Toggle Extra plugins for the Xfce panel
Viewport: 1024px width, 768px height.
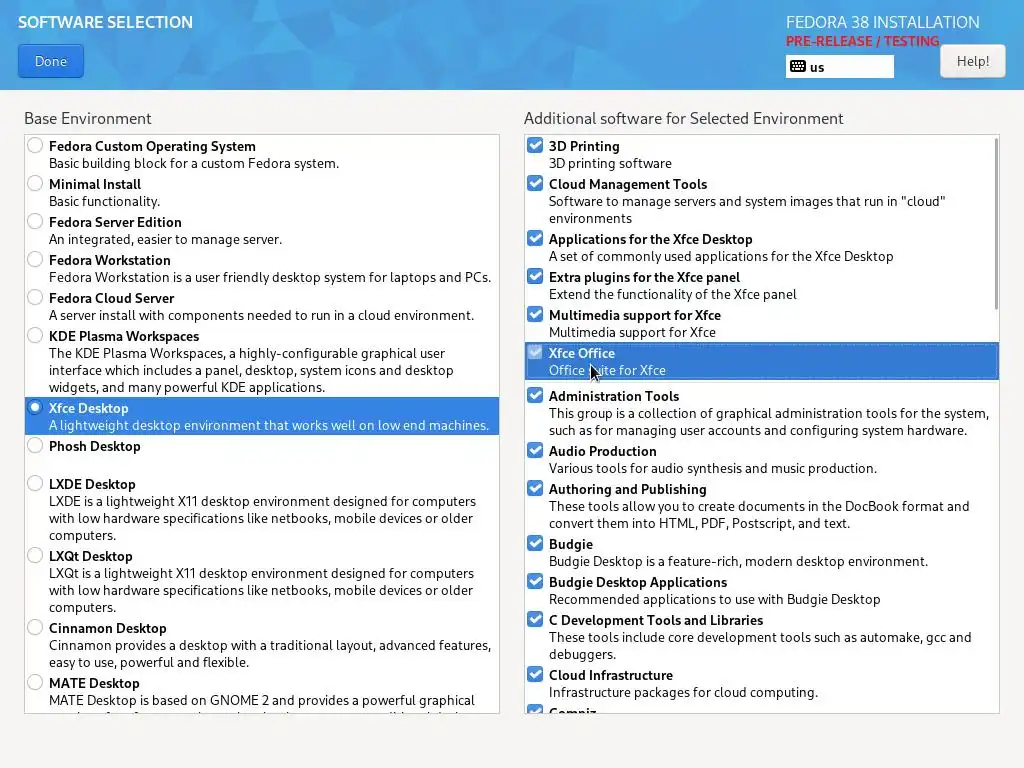[x=535, y=276]
